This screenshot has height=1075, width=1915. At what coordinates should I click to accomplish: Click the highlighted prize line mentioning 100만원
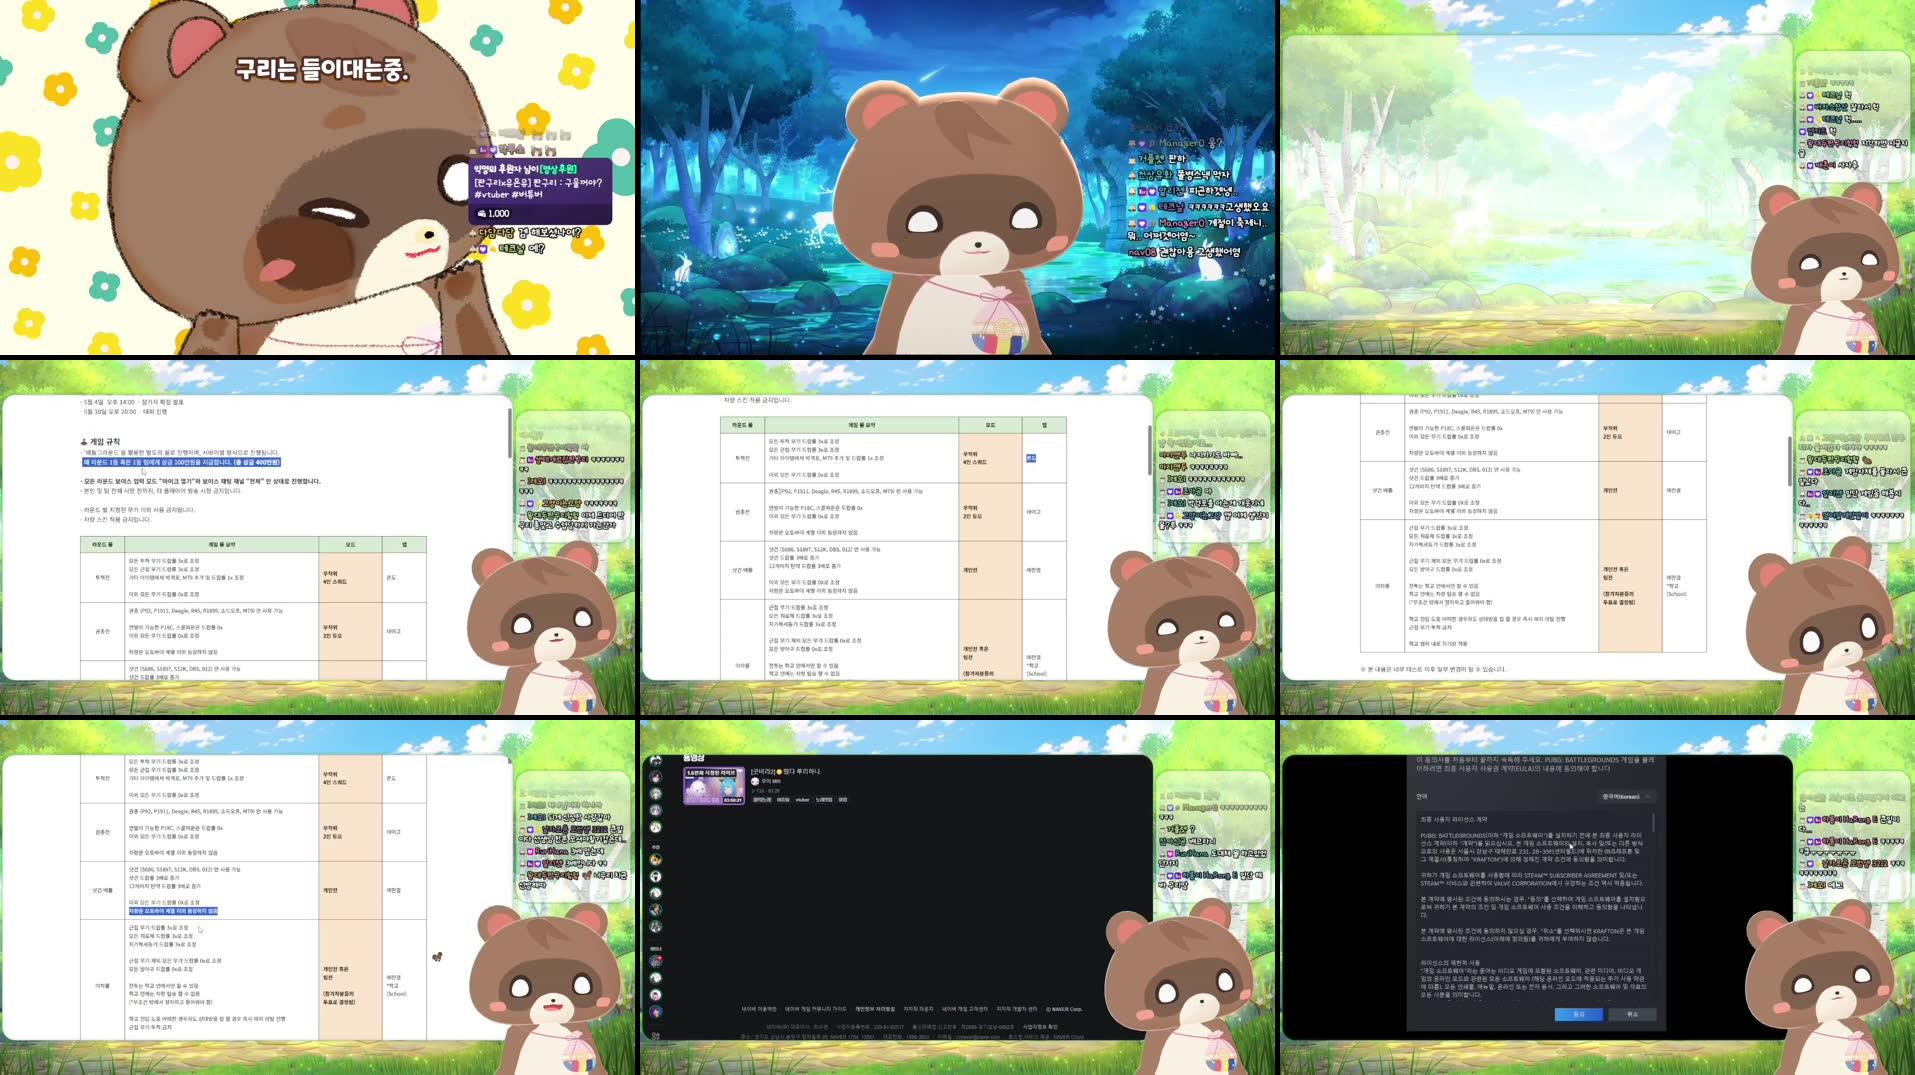click(x=182, y=462)
